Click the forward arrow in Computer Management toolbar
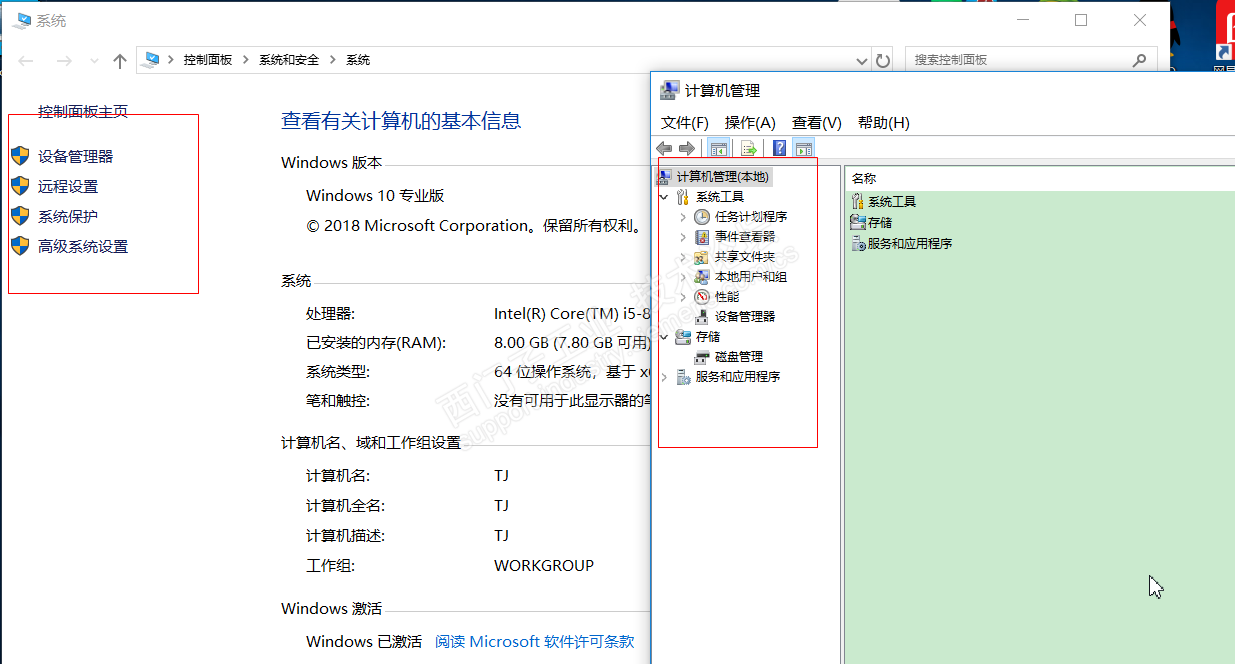This screenshot has height=664, width=1235. click(x=687, y=149)
